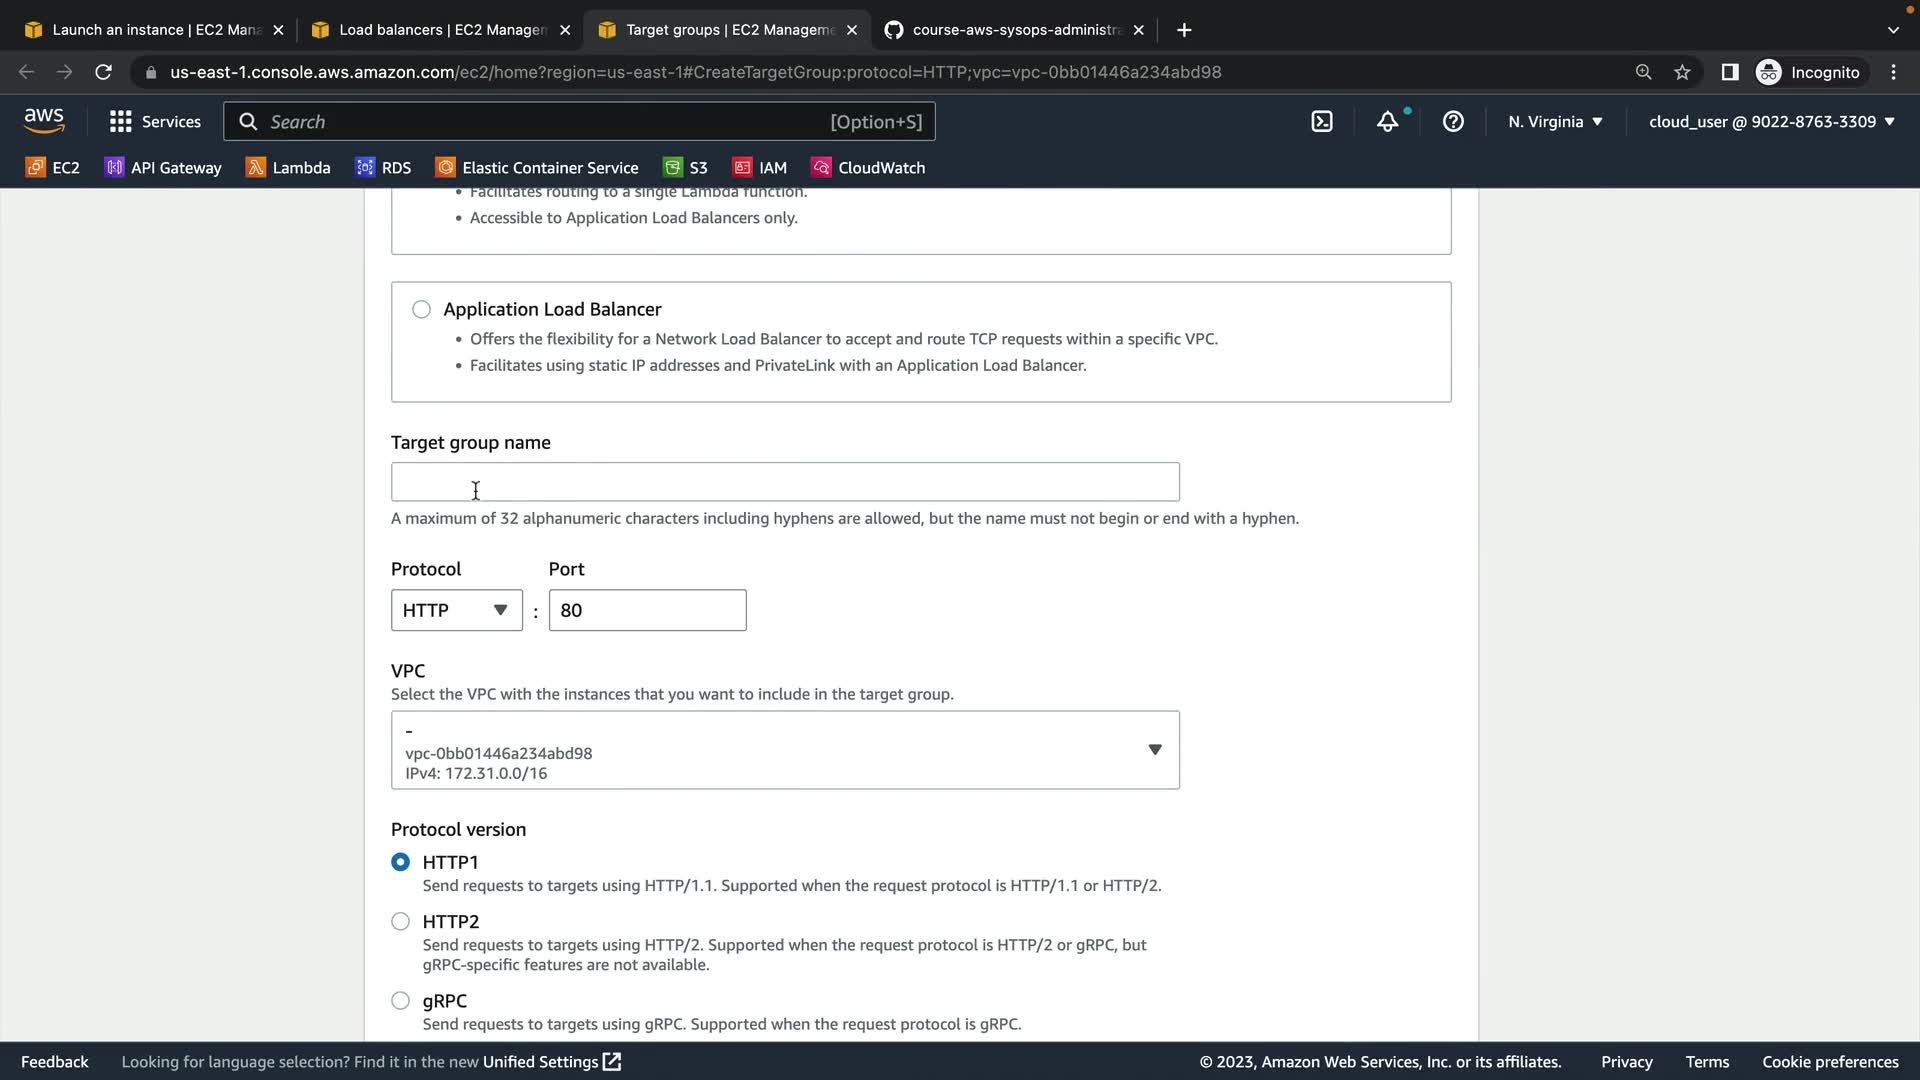Screen dimensions: 1920x1080
Task: Open the S3 favorites shortcut
Action: coord(686,168)
